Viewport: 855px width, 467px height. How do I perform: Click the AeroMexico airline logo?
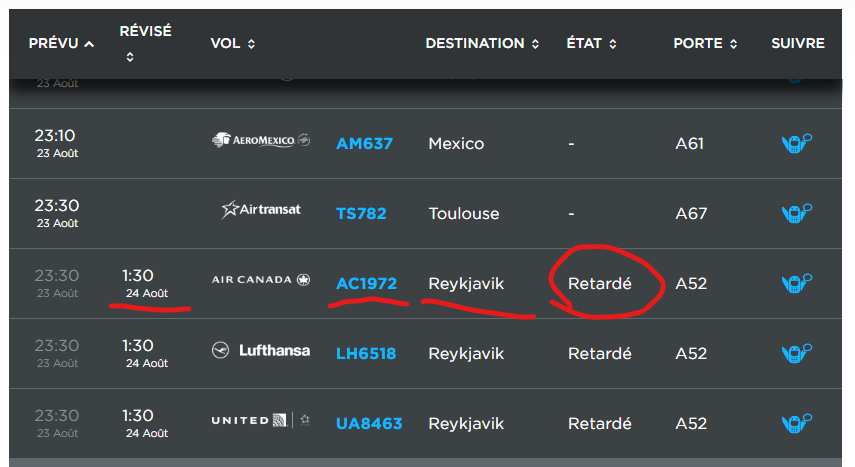click(x=261, y=141)
